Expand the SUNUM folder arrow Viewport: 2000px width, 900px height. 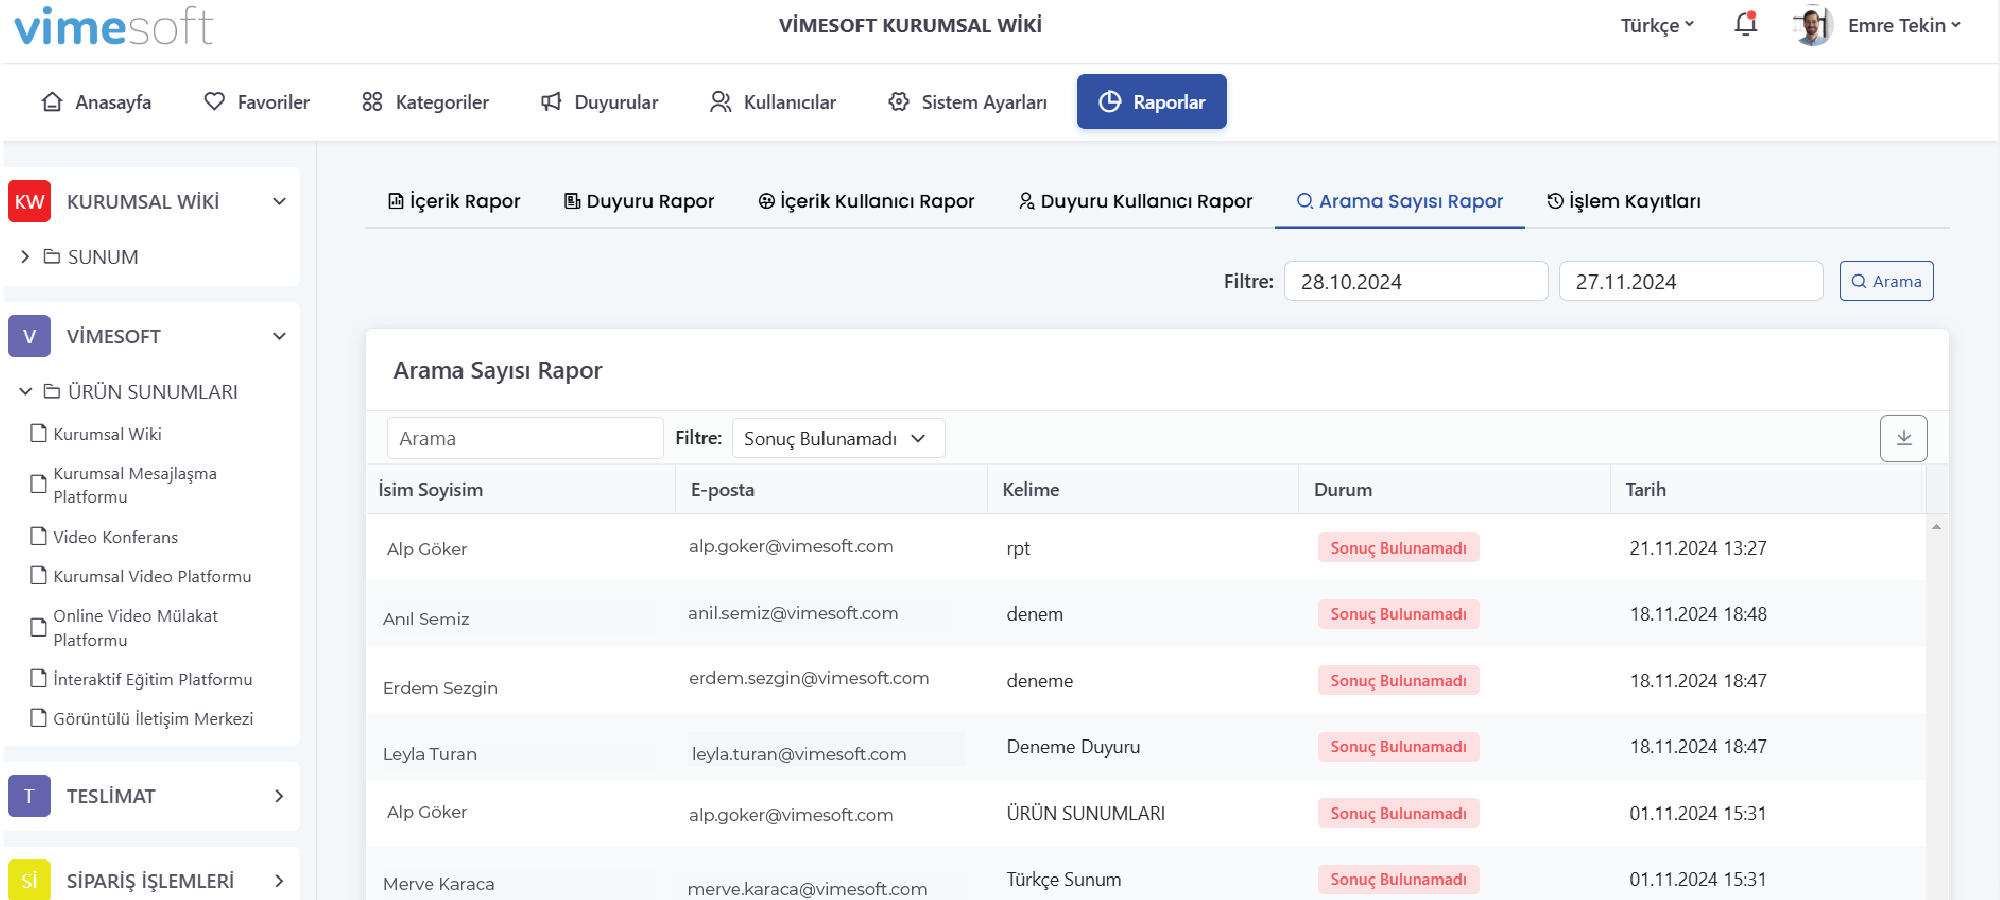[x=25, y=257]
